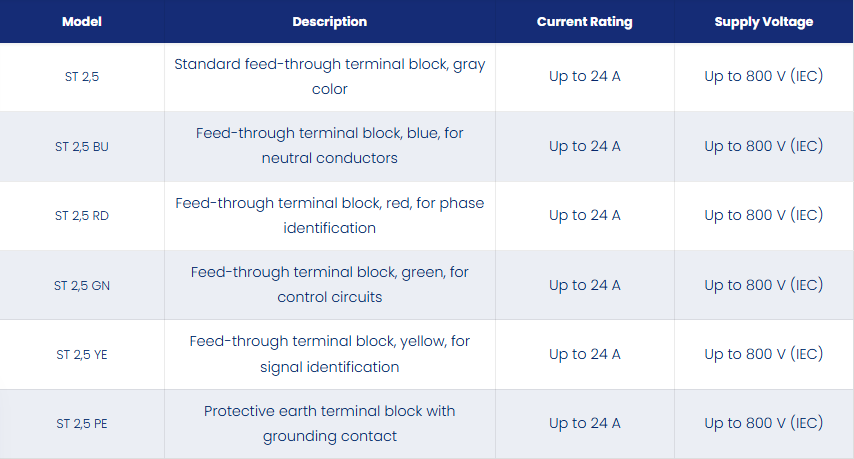Click the current rating for ST 2,5 YE
854x459 pixels.
pos(584,354)
